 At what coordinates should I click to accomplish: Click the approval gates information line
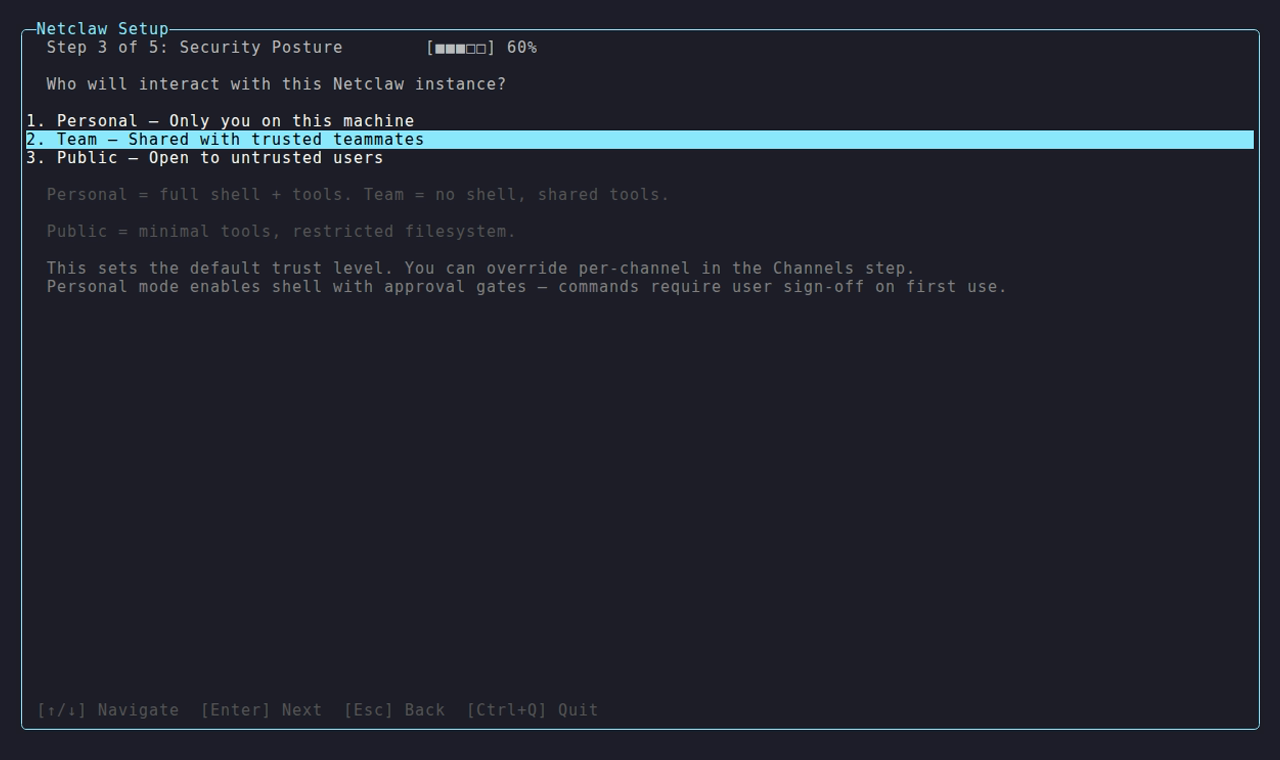point(527,287)
